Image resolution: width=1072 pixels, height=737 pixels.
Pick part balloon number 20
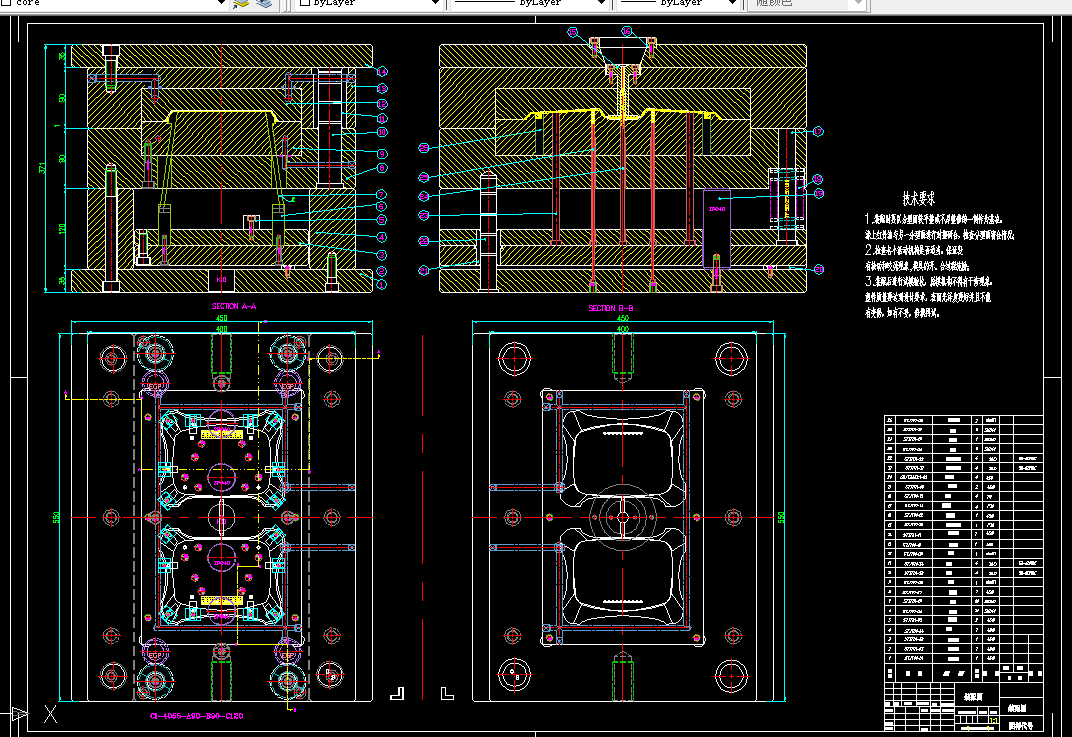[818, 269]
